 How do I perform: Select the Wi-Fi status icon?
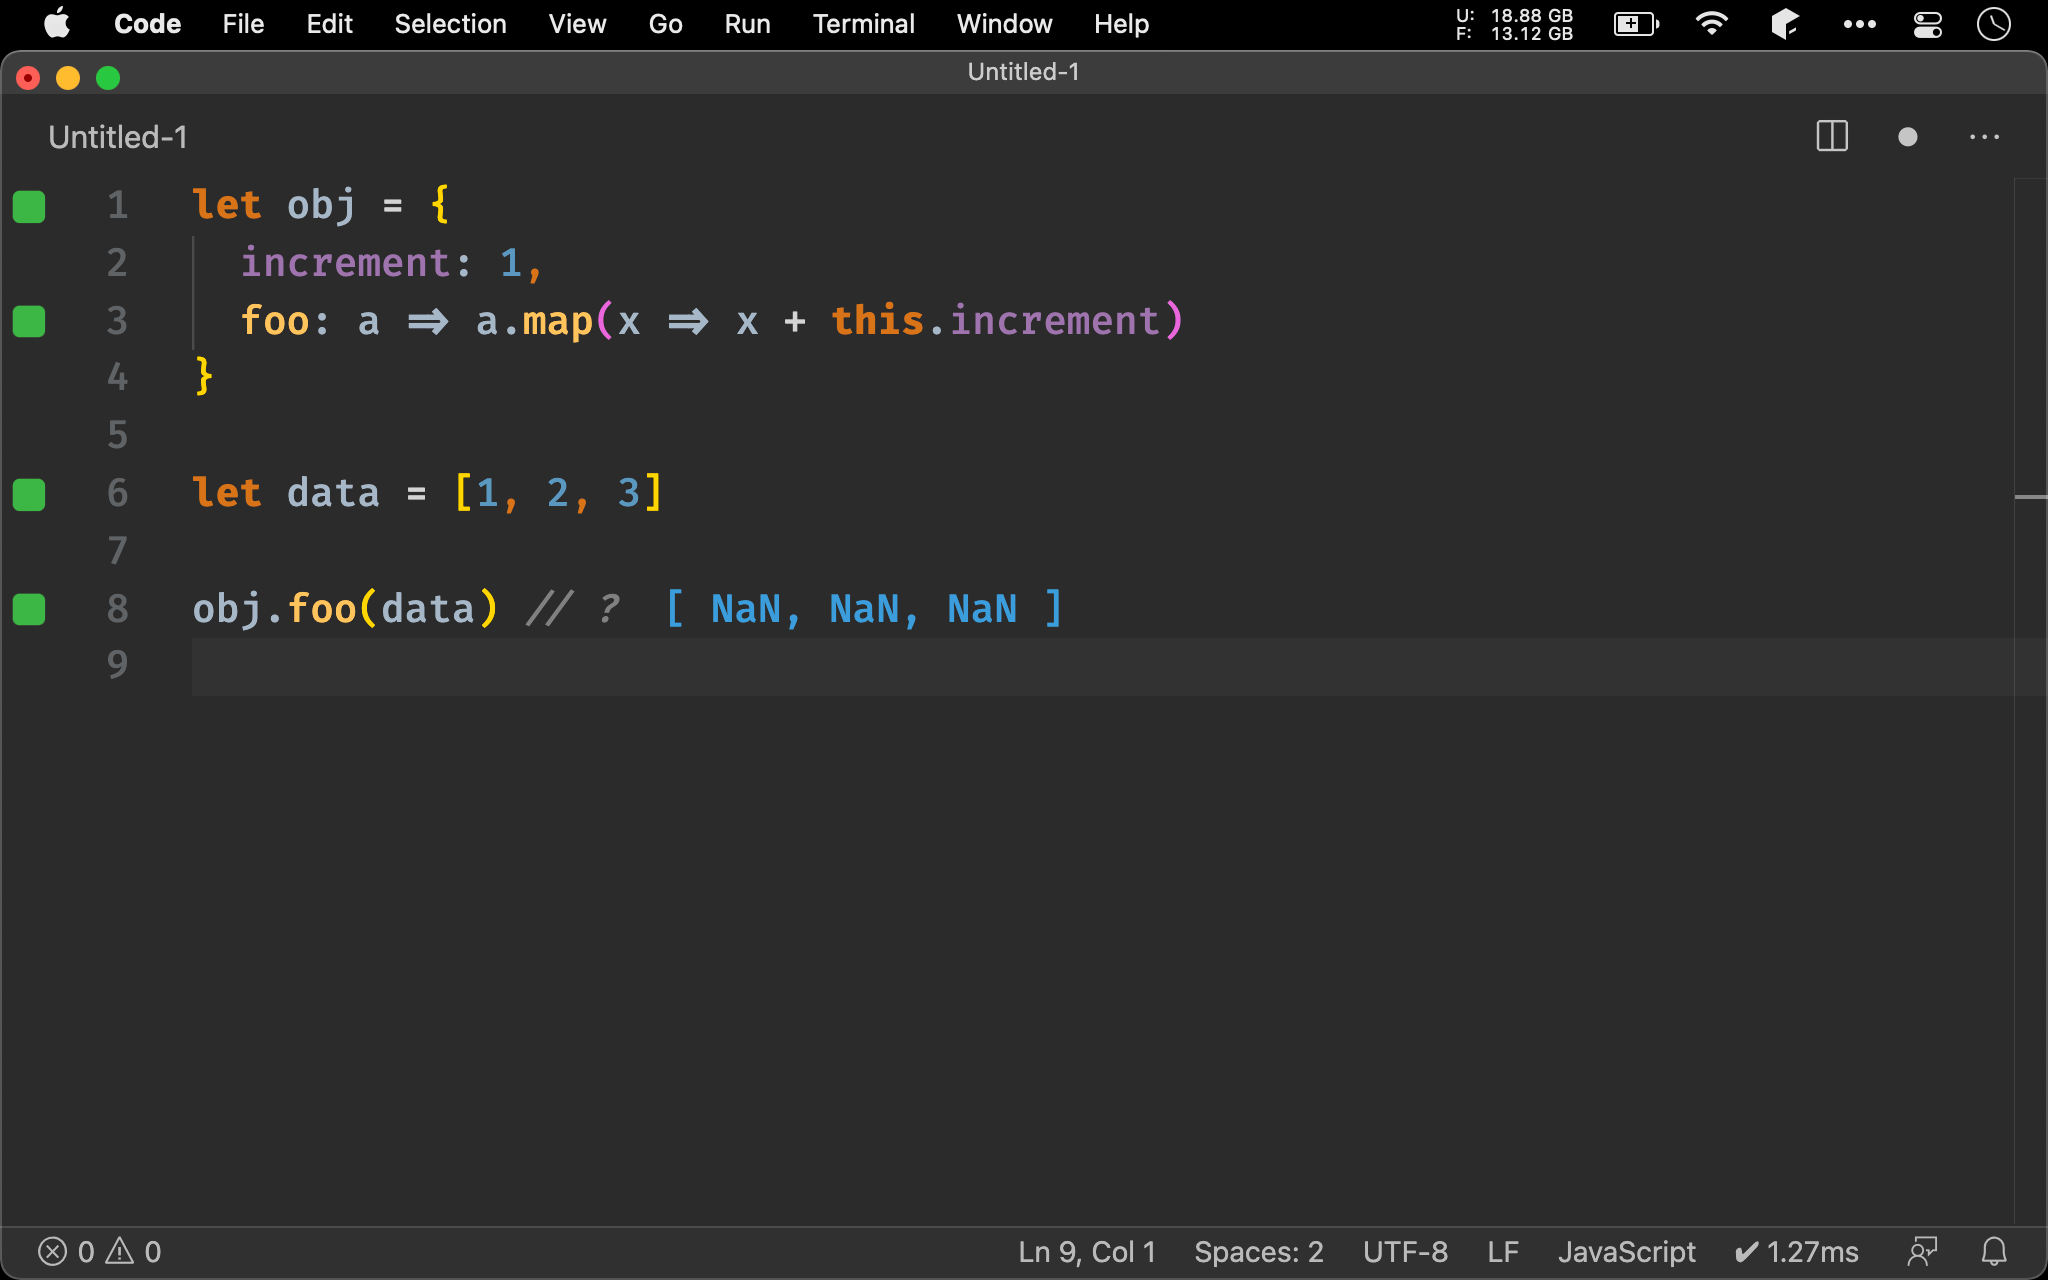pos(1715,24)
